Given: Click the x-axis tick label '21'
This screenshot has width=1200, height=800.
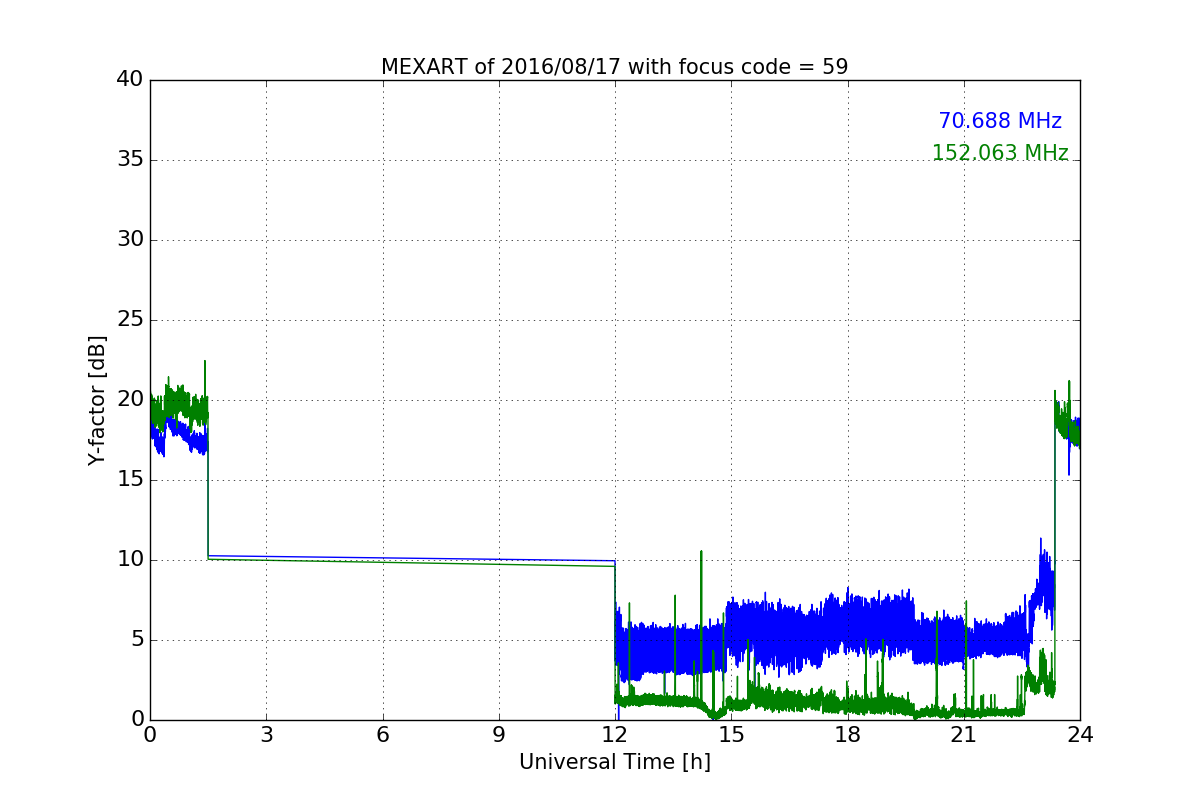Looking at the screenshot, I should click(964, 734).
